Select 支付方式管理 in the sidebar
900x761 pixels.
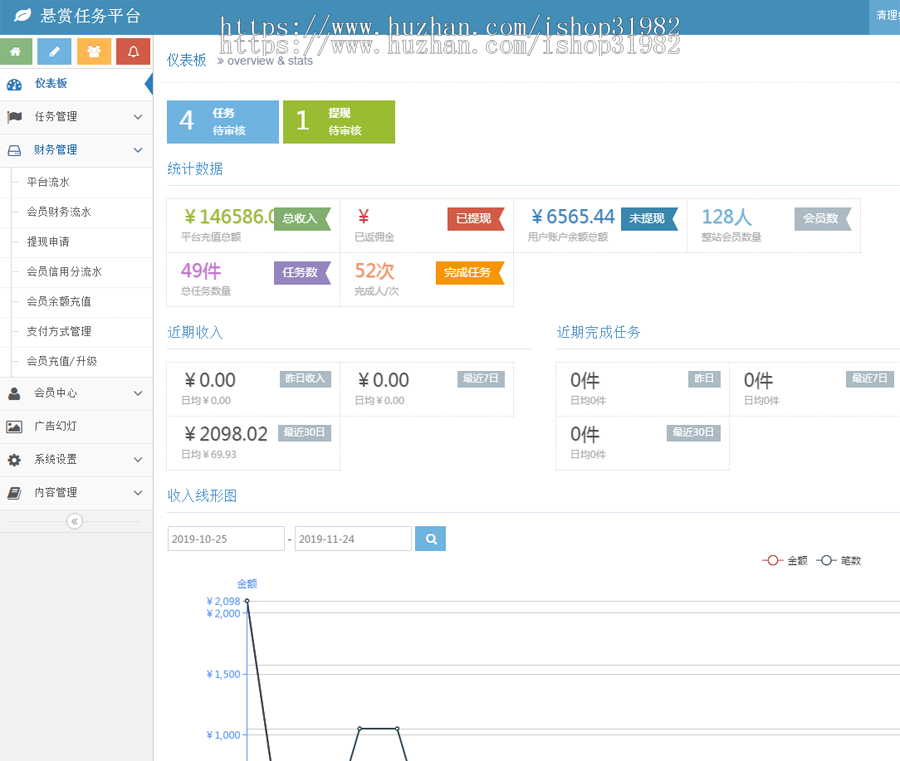(x=59, y=331)
